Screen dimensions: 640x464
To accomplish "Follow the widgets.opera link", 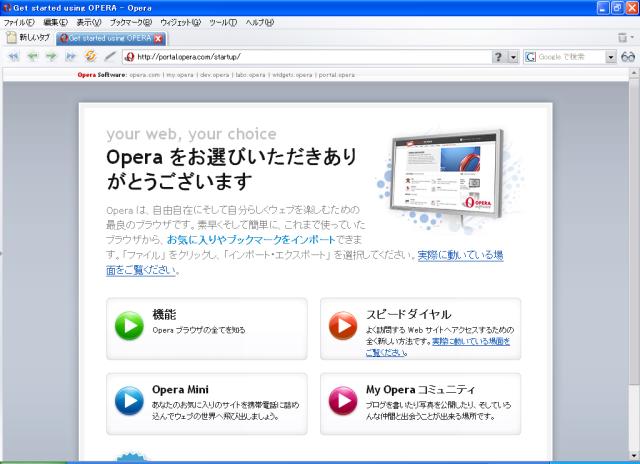I will [292, 75].
